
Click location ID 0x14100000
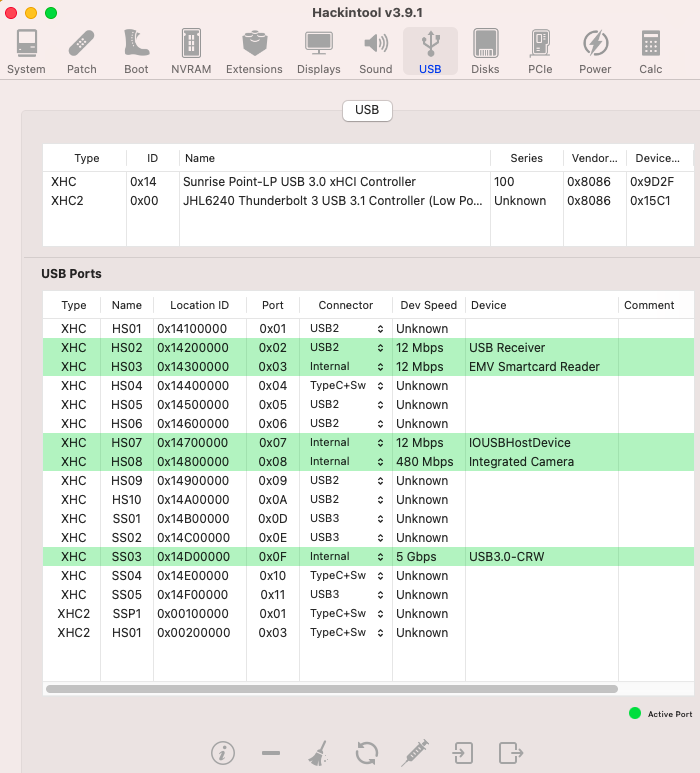(x=192, y=329)
